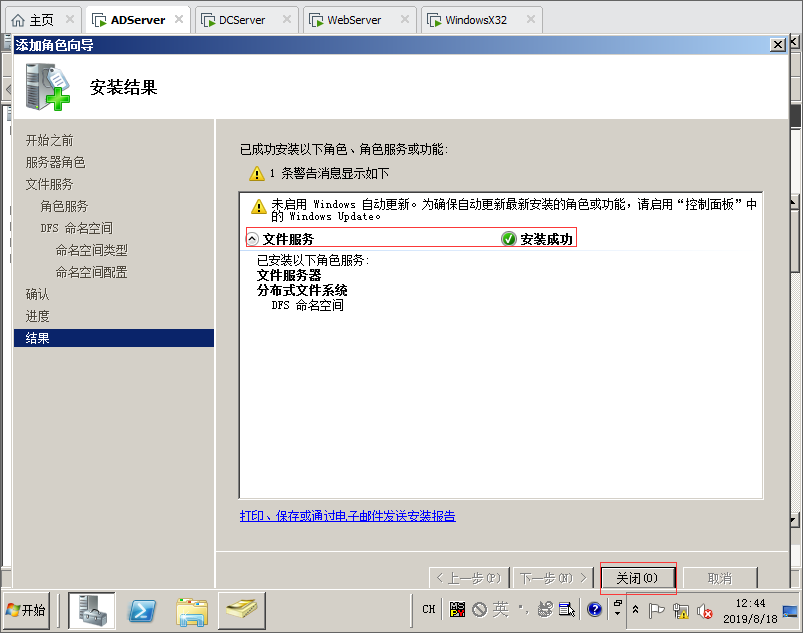Click the disabled circle icon in language bar
The height and width of the screenshot is (633, 803).
point(479,609)
